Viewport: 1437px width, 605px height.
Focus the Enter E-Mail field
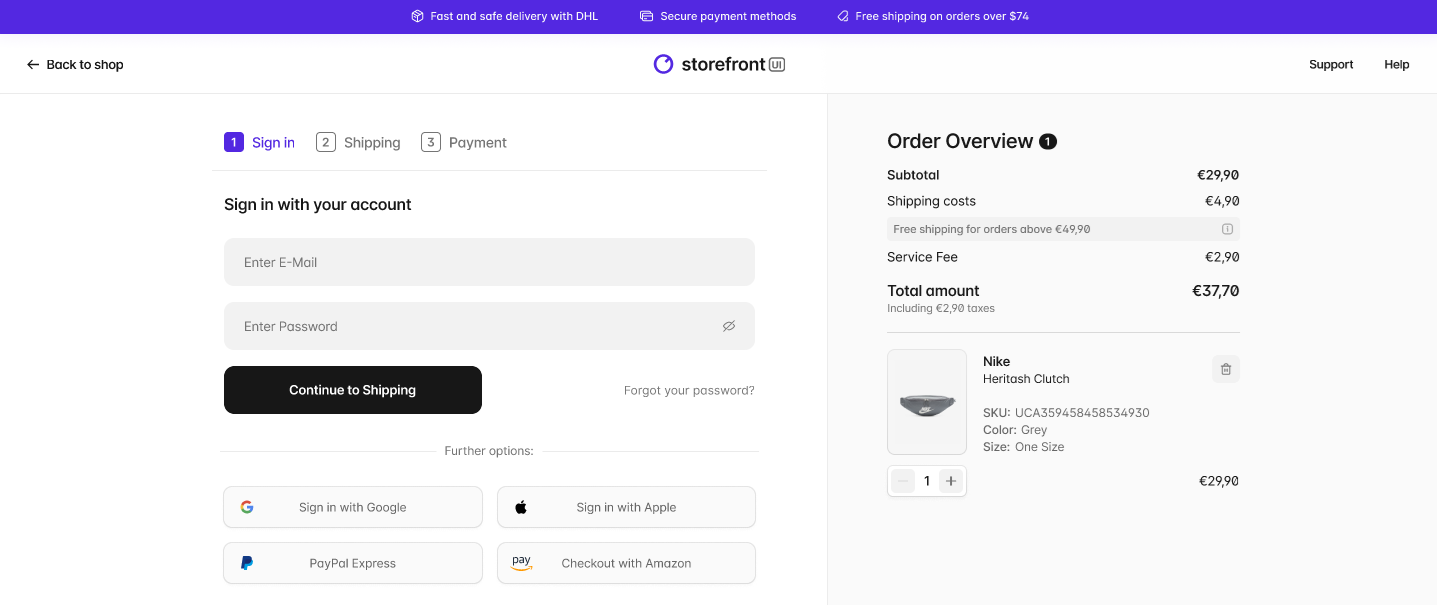[489, 262]
